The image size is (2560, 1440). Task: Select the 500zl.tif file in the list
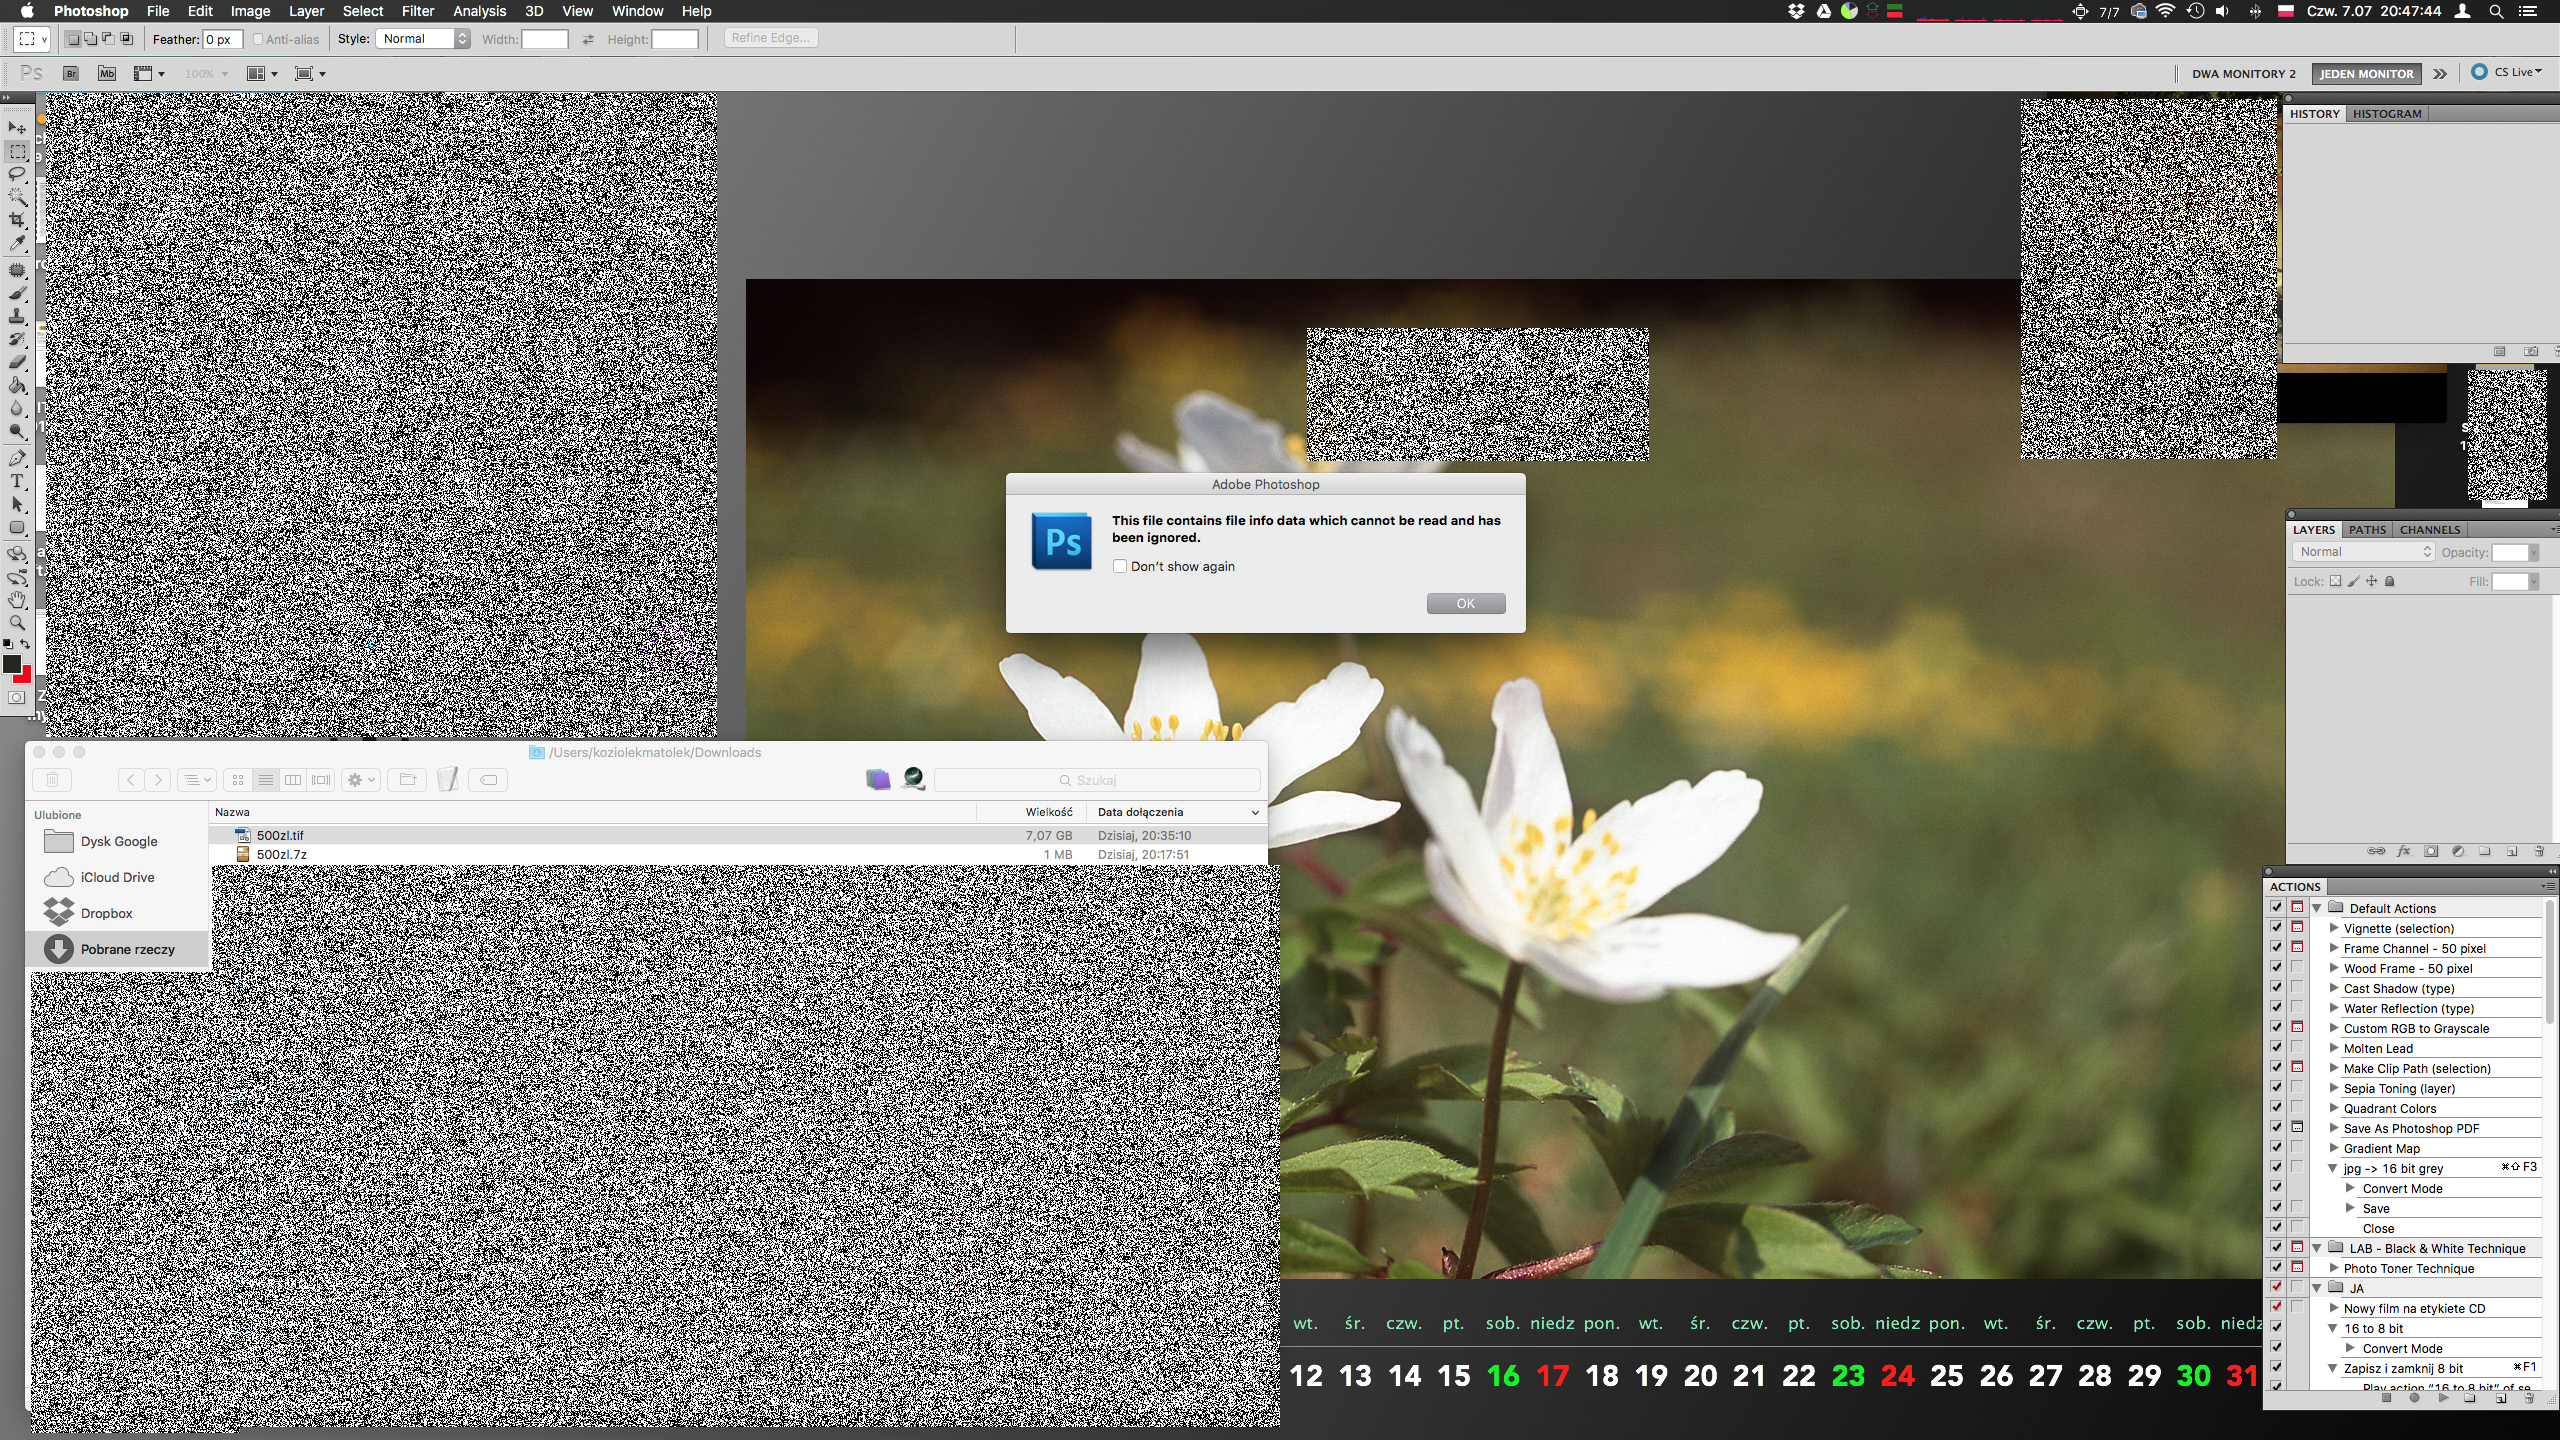click(x=280, y=835)
